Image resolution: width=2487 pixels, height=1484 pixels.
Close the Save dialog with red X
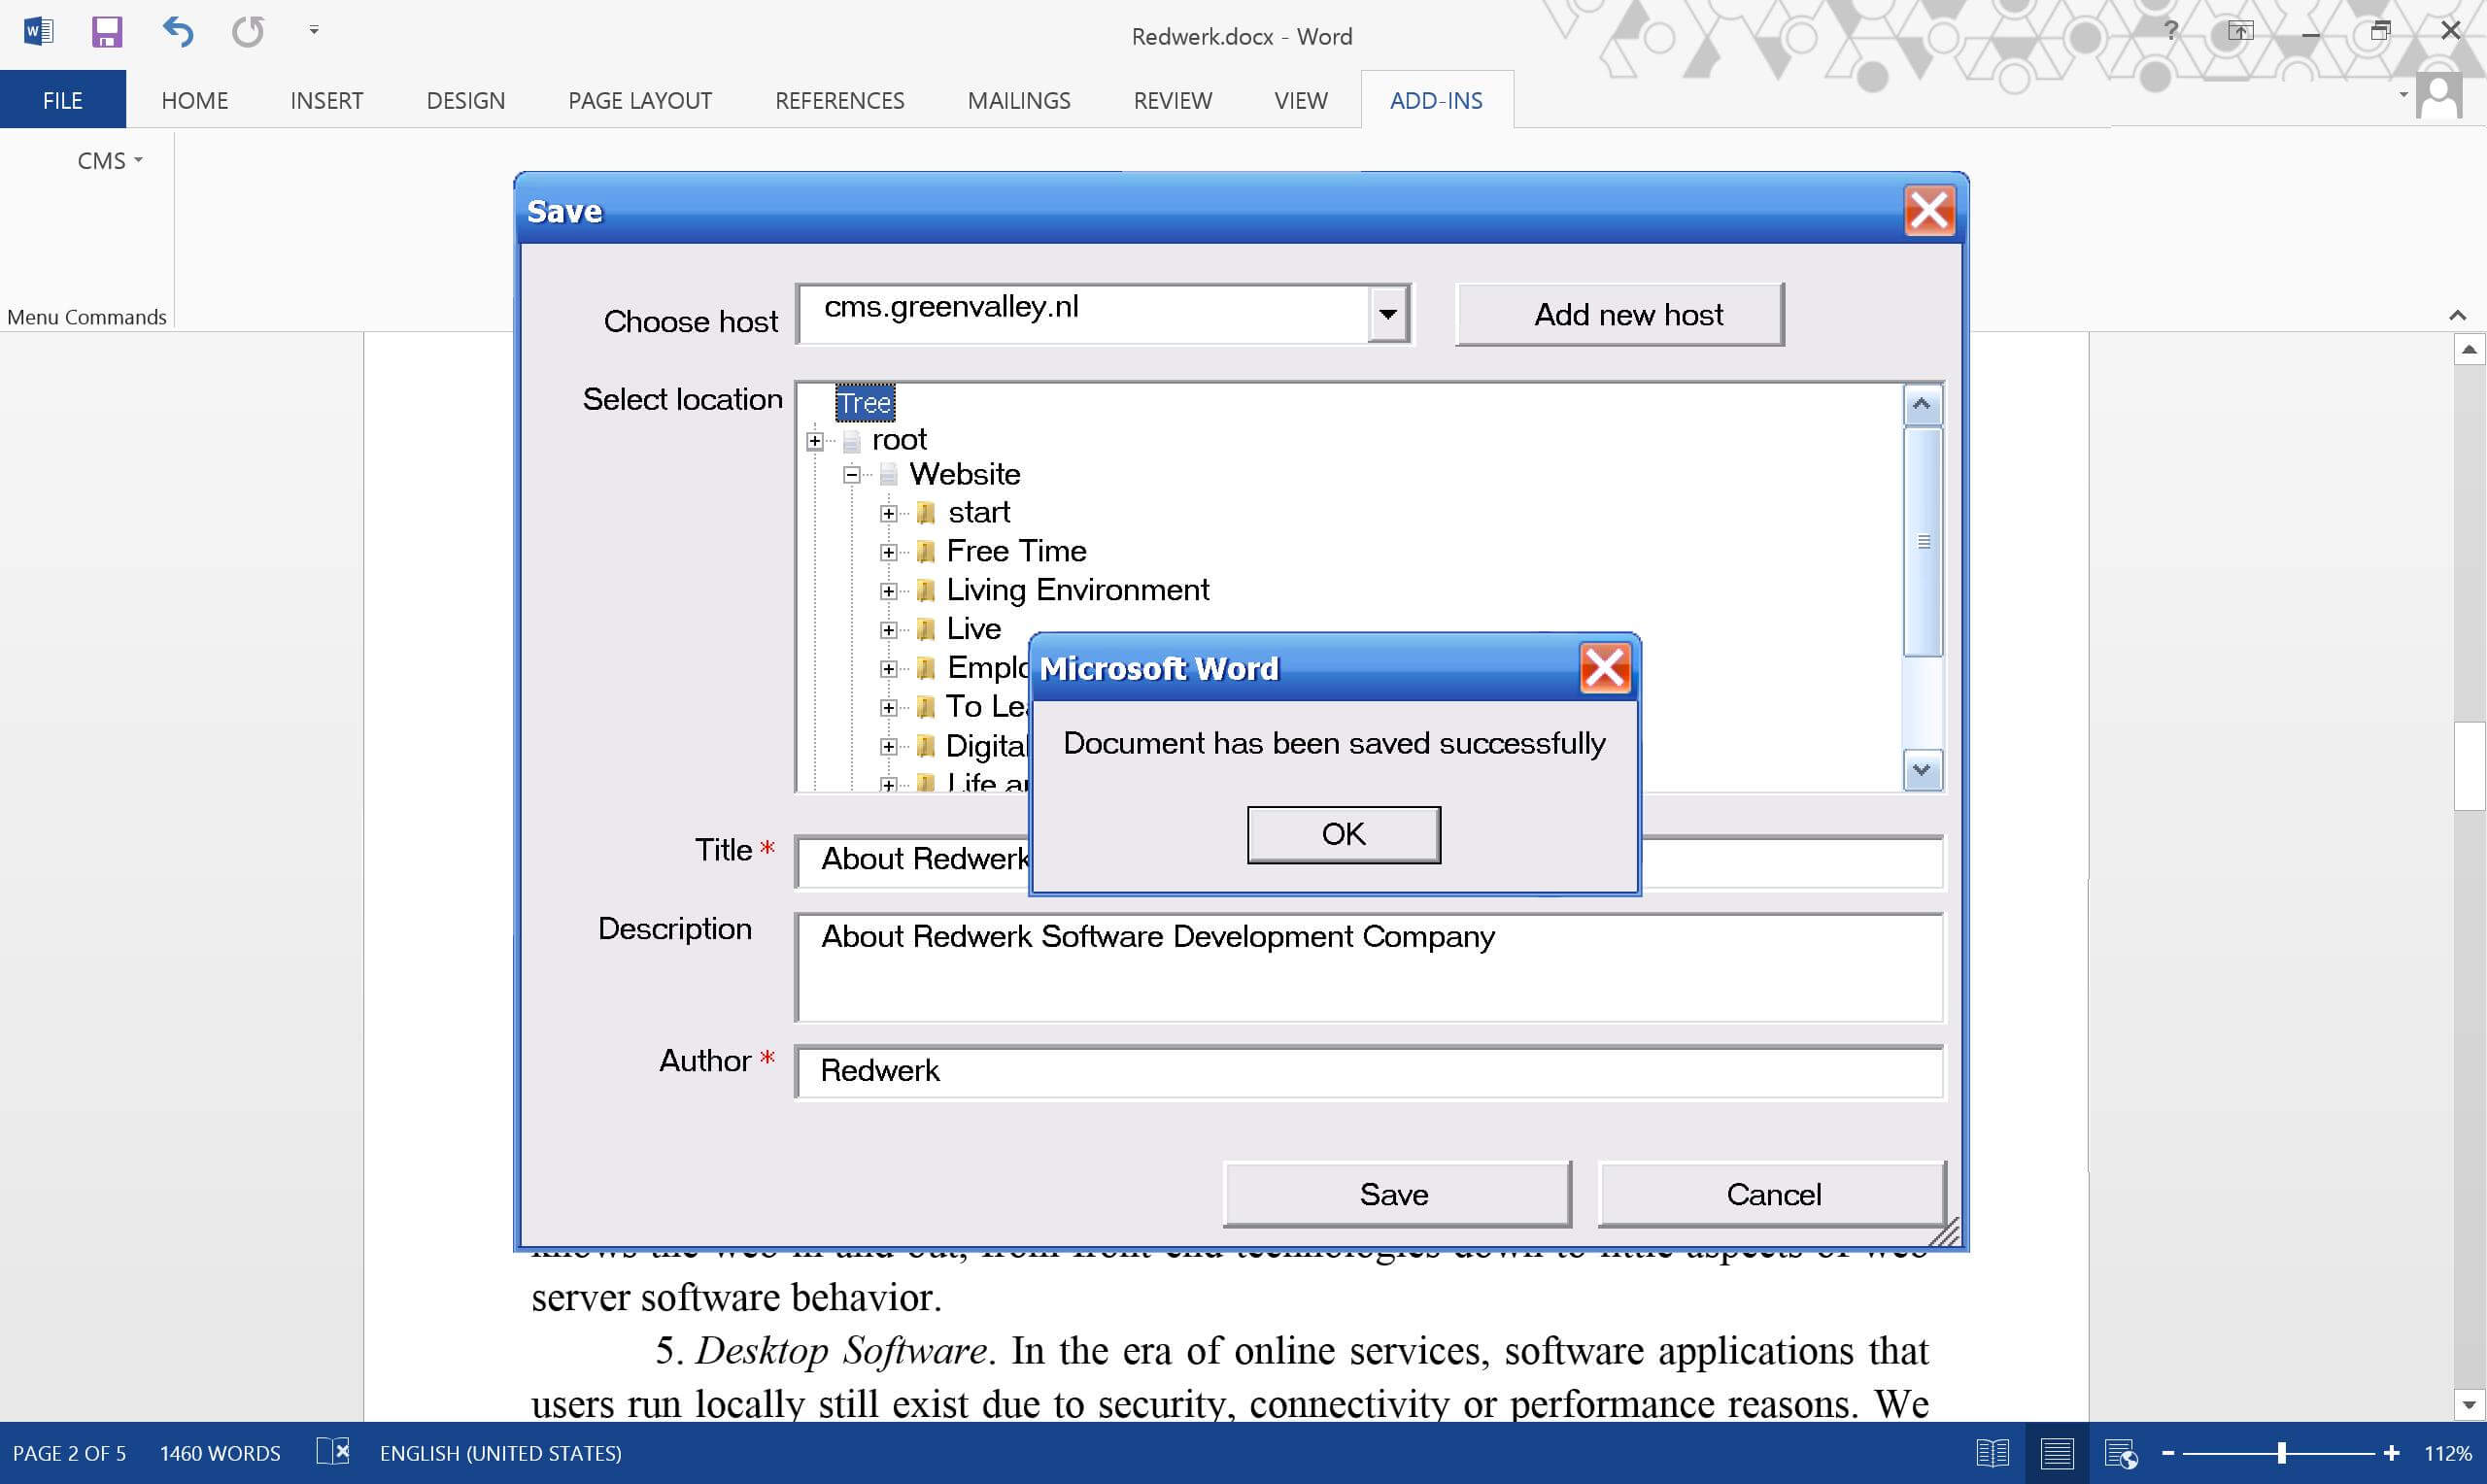(x=1929, y=211)
